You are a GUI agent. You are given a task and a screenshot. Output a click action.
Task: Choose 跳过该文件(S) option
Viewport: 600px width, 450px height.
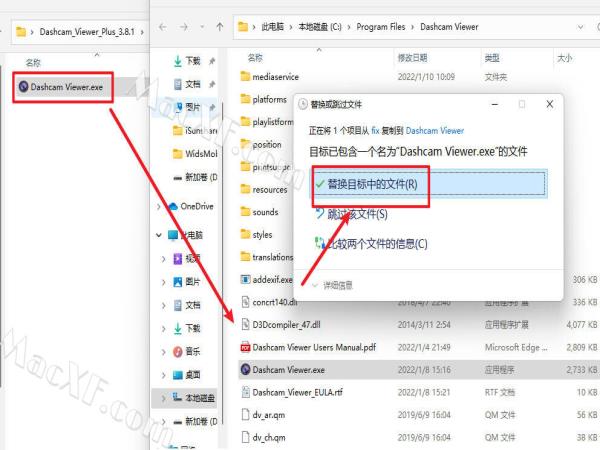(351, 214)
